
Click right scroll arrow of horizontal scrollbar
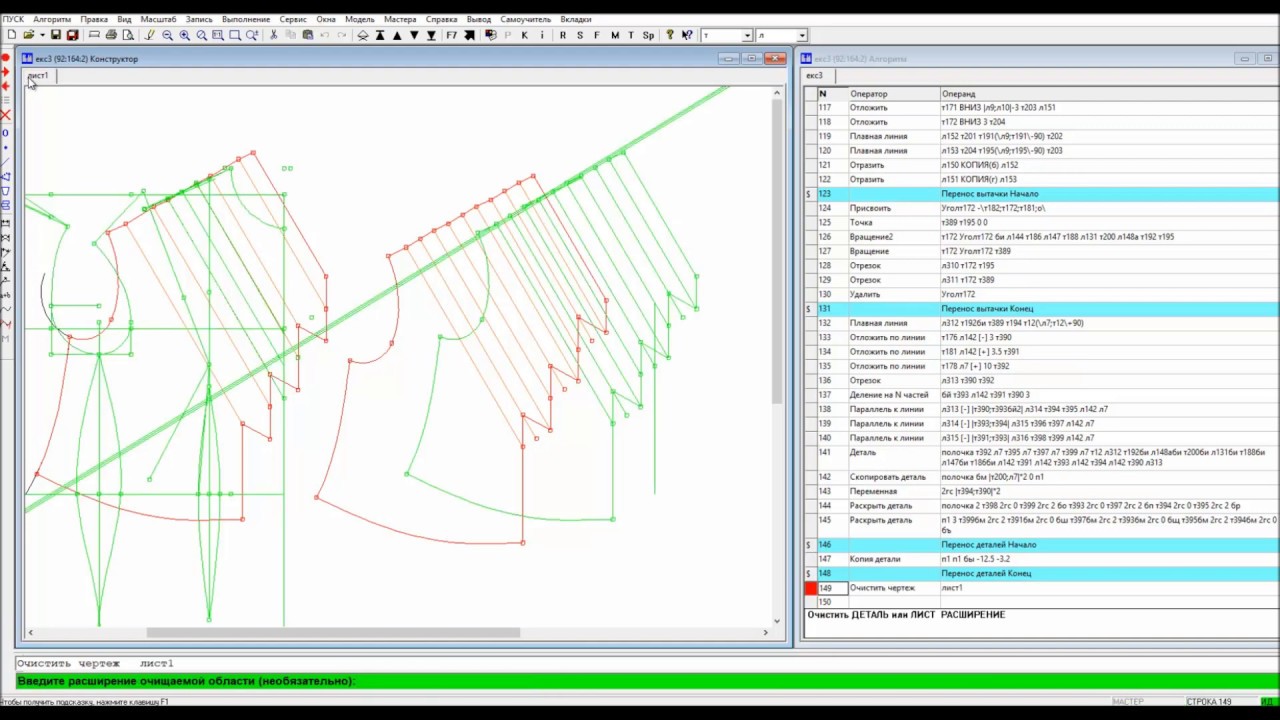tap(766, 632)
